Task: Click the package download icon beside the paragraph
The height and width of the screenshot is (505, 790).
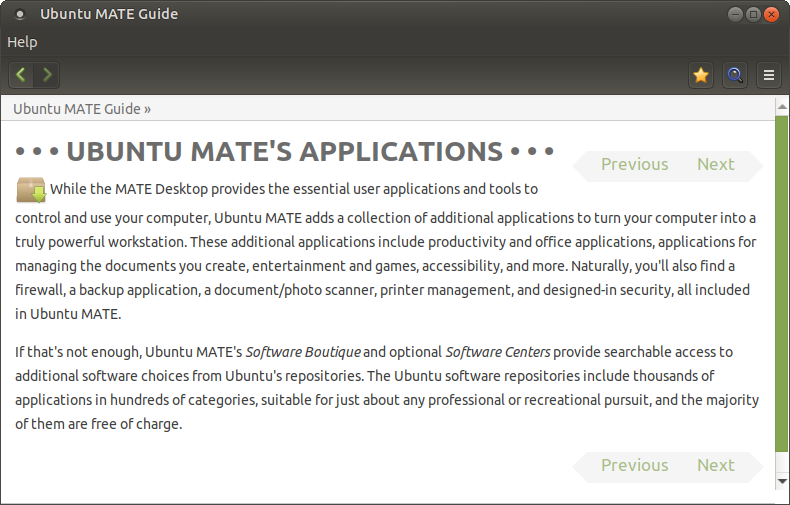Action: pyautogui.click(x=31, y=190)
